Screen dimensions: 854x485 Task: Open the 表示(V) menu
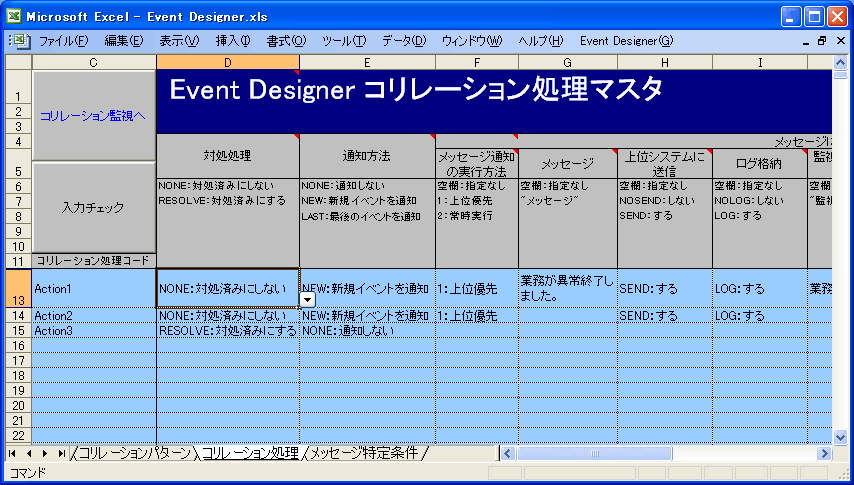click(179, 41)
